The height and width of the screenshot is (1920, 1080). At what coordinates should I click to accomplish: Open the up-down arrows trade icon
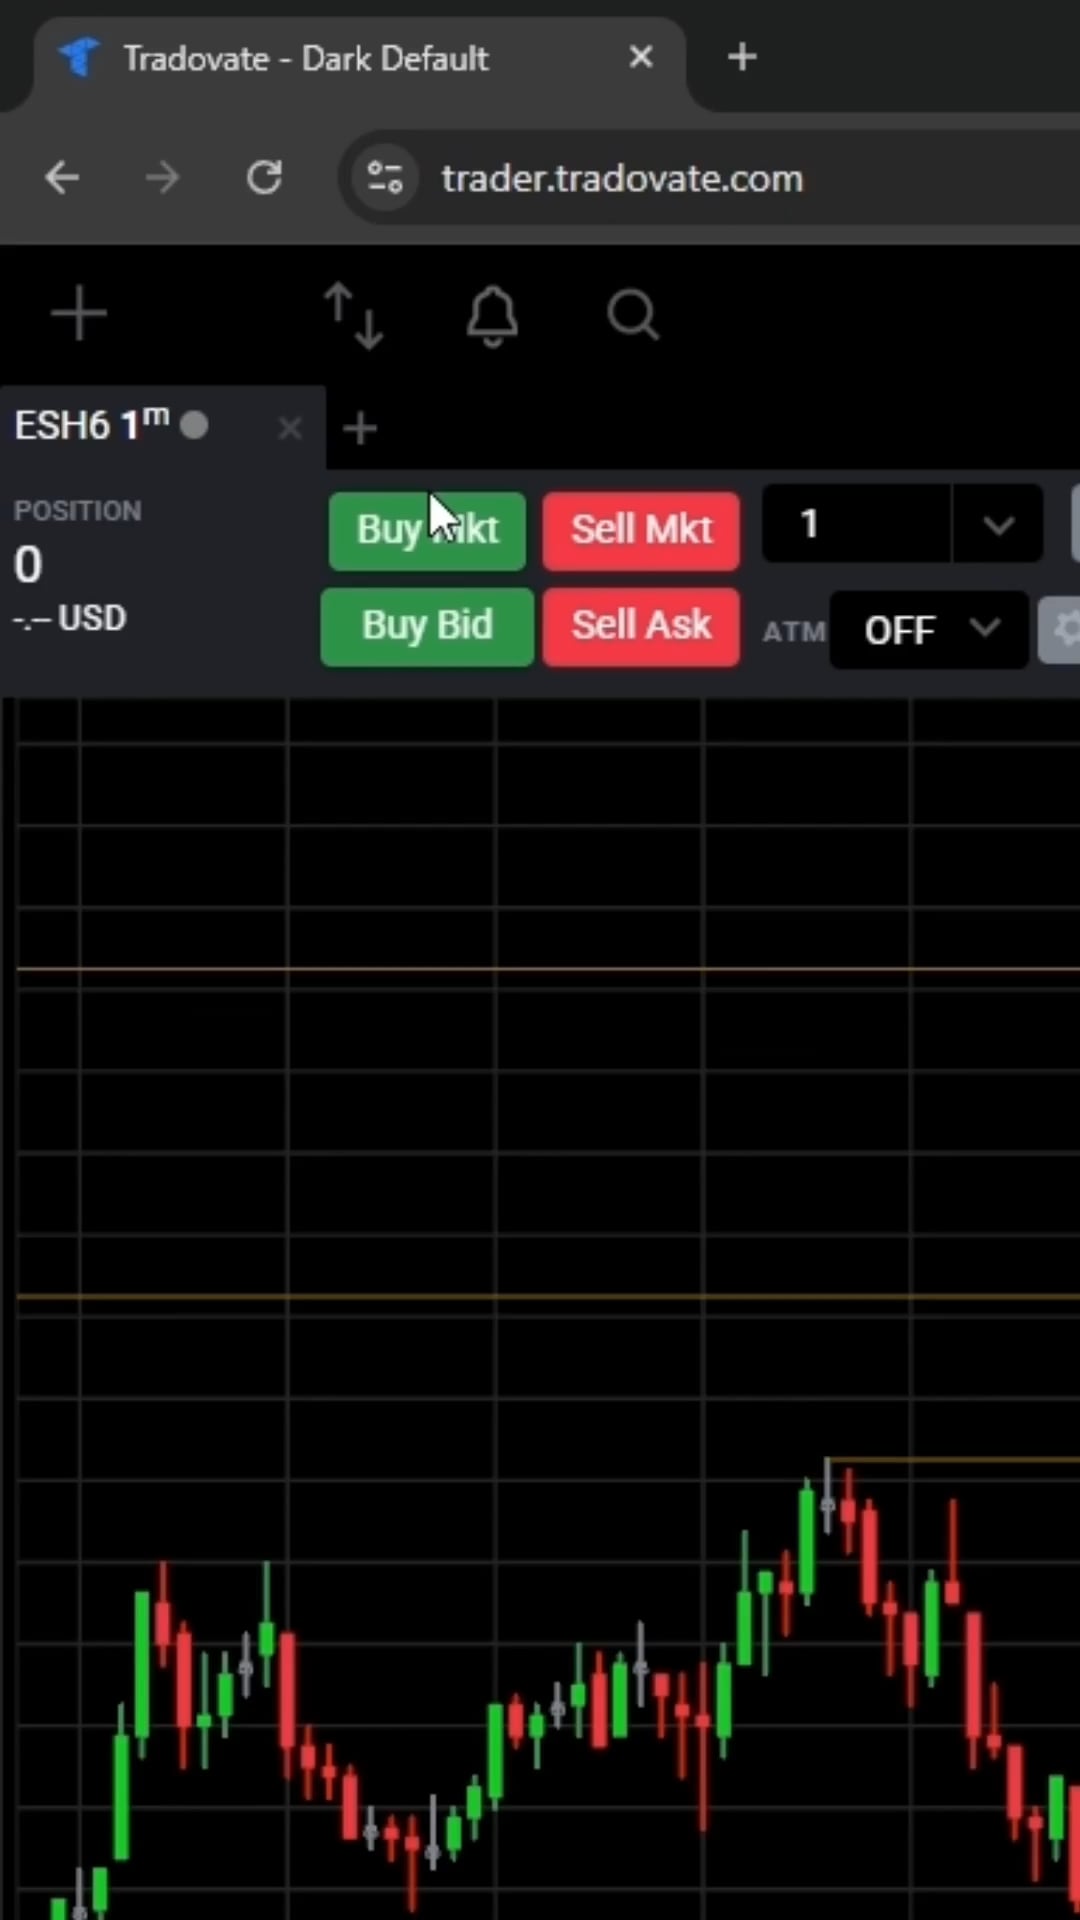pyautogui.click(x=354, y=315)
